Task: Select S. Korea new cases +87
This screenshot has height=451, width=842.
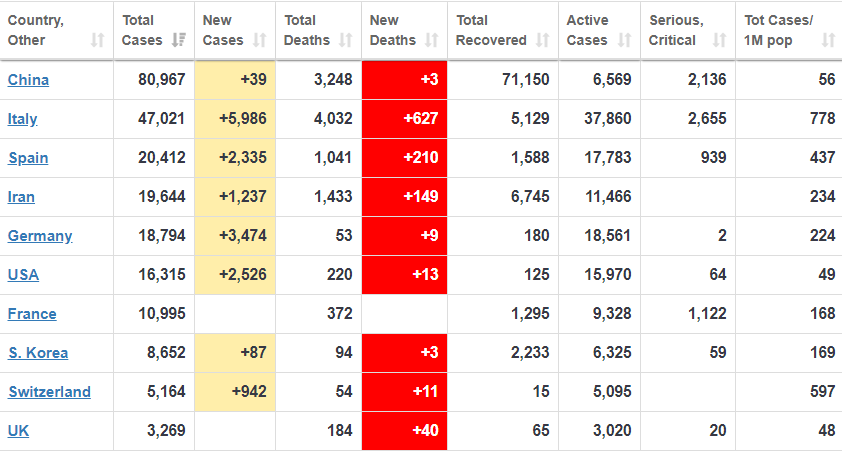Action: [253, 353]
